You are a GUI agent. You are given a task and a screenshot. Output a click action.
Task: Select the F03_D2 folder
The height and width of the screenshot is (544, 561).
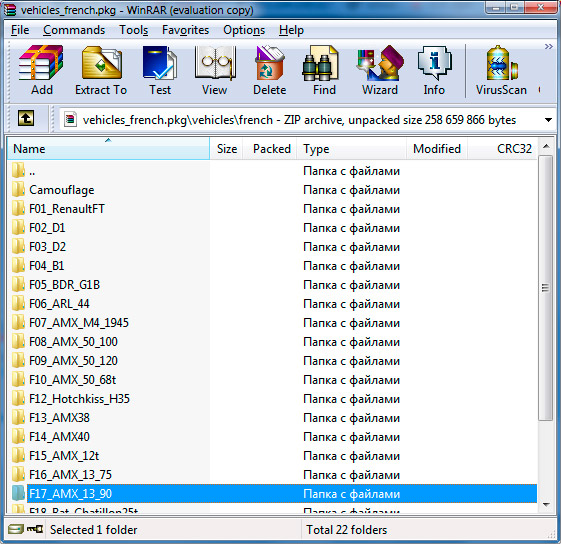click(x=272, y=247)
